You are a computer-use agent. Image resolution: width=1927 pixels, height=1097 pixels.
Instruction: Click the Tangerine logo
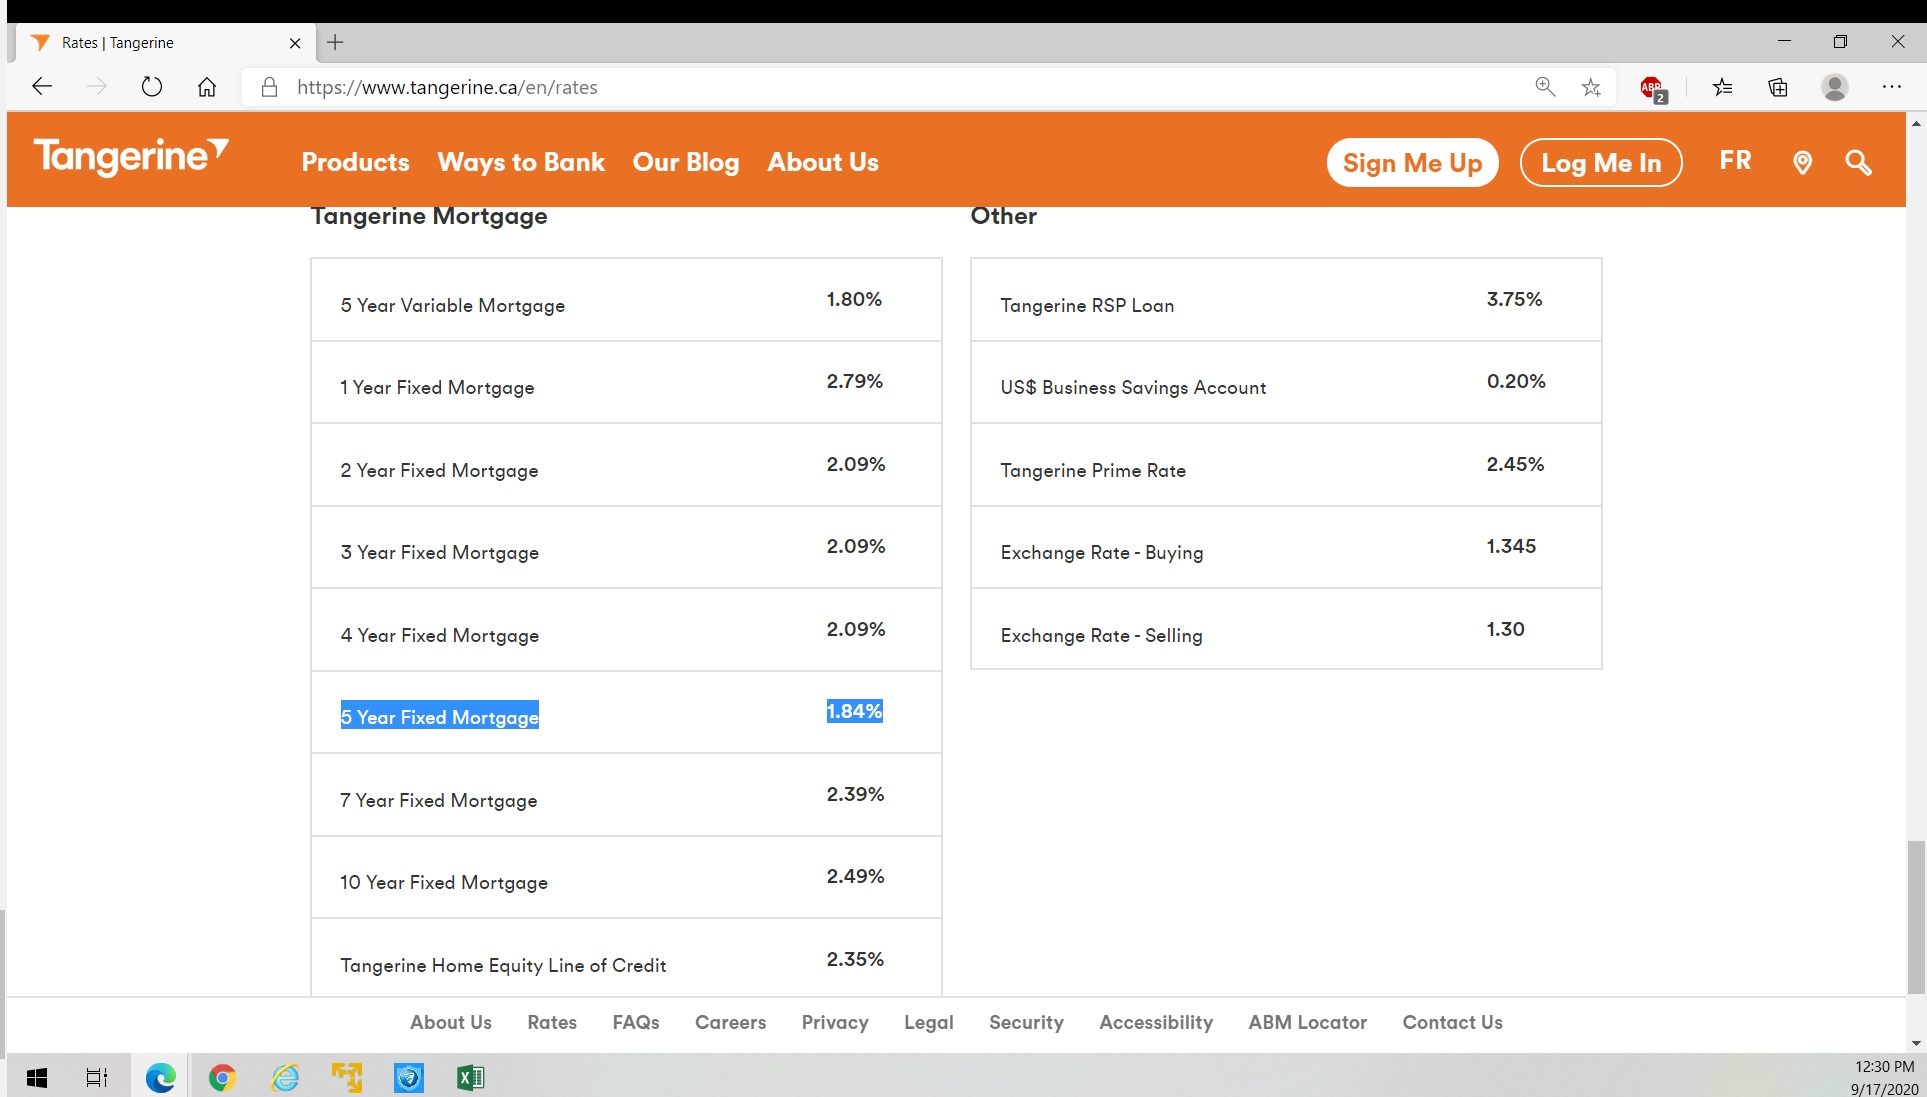[131, 157]
